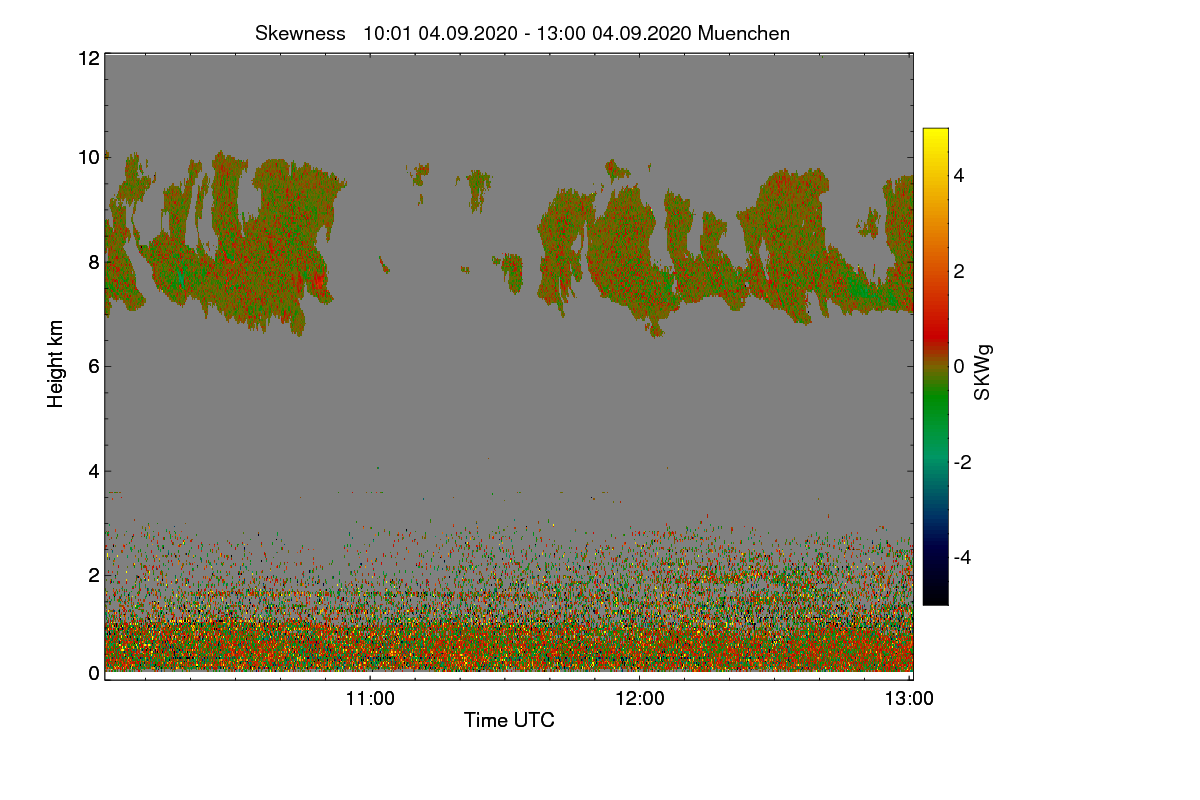Click the colorbar value 4 label
This screenshot has height=800, width=1200.
tap(960, 175)
